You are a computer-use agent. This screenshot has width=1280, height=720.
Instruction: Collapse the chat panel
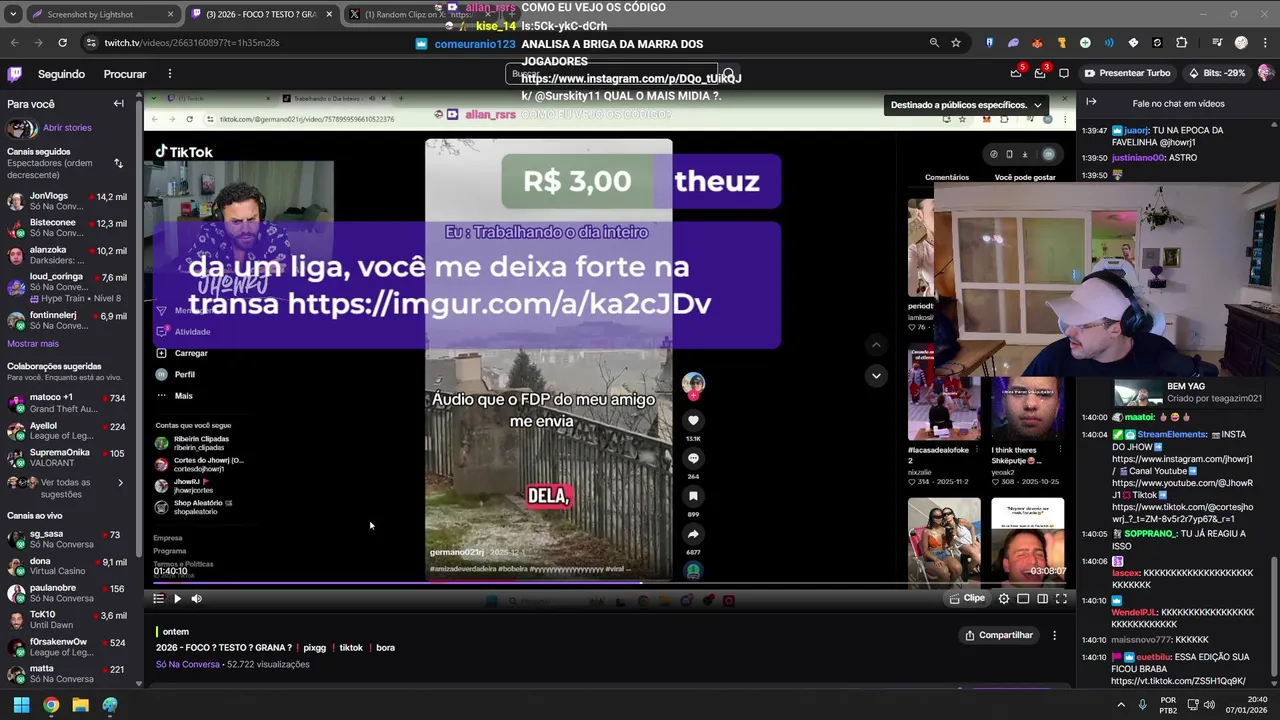[1091, 103]
